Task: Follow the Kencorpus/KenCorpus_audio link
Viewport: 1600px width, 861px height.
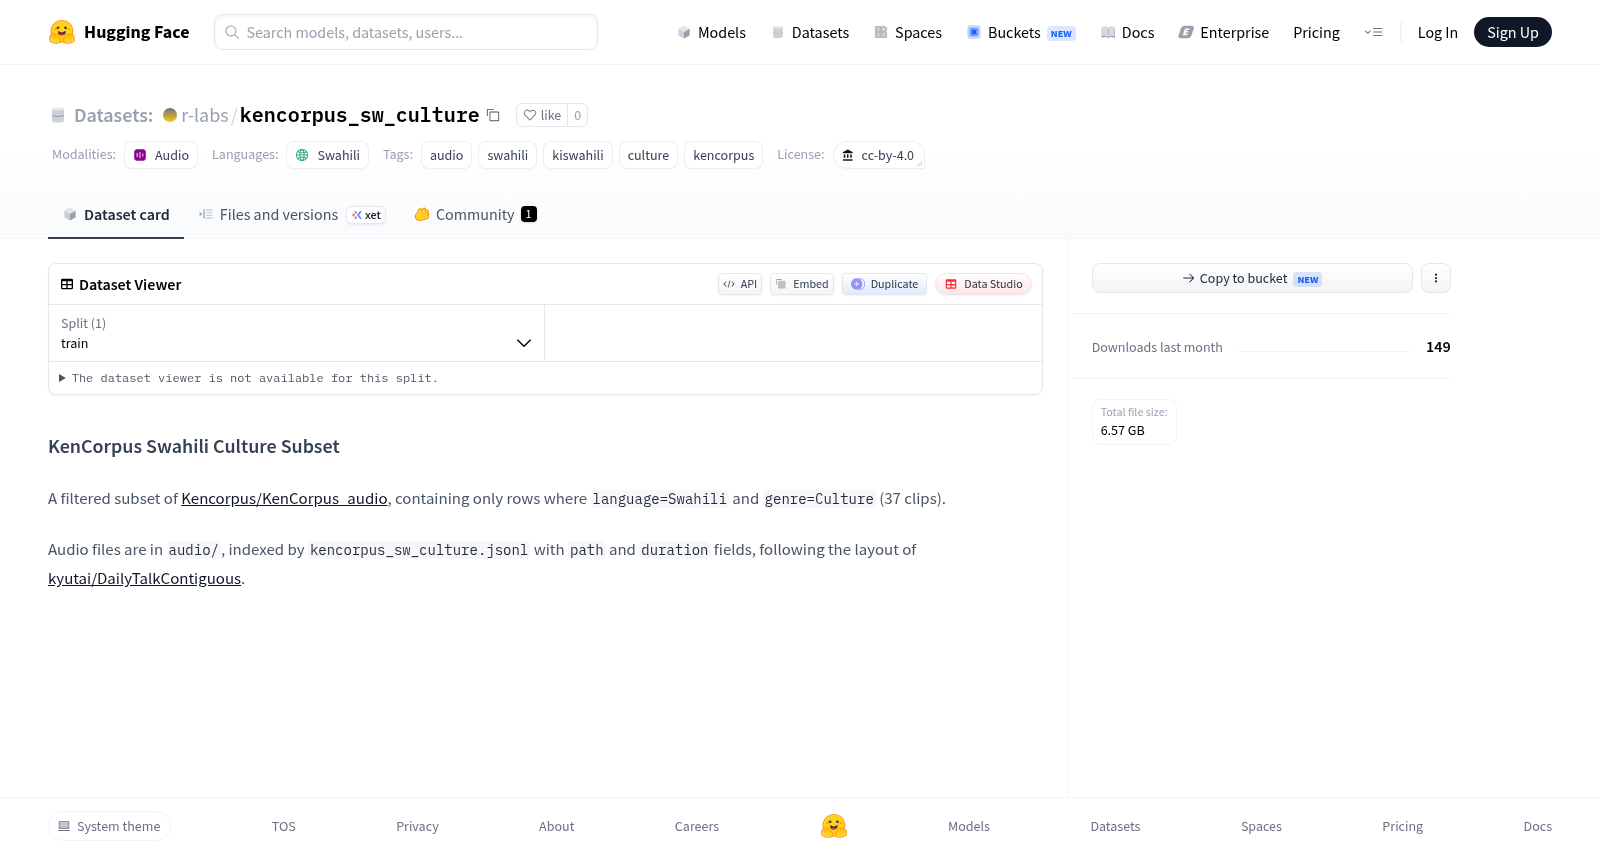Action: tap(284, 498)
